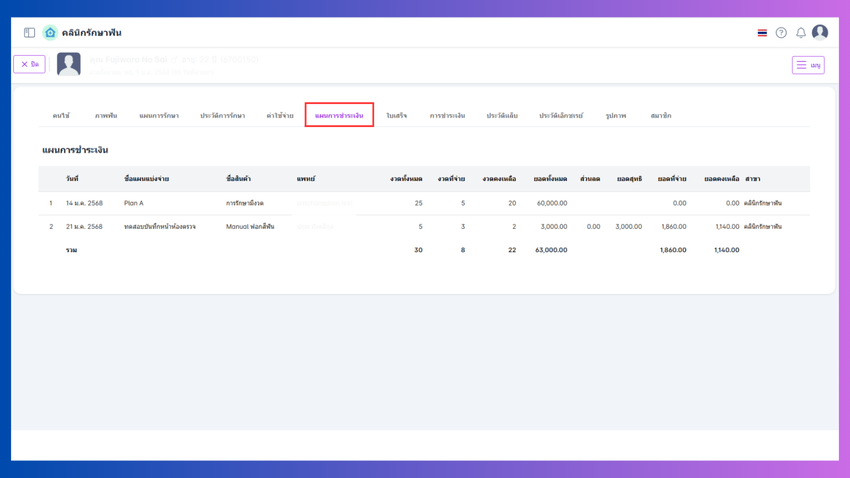The width and height of the screenshot is (850, 478).
Task: Click the งวดทั้งหมด column header
Action: (x=406, y=179)
